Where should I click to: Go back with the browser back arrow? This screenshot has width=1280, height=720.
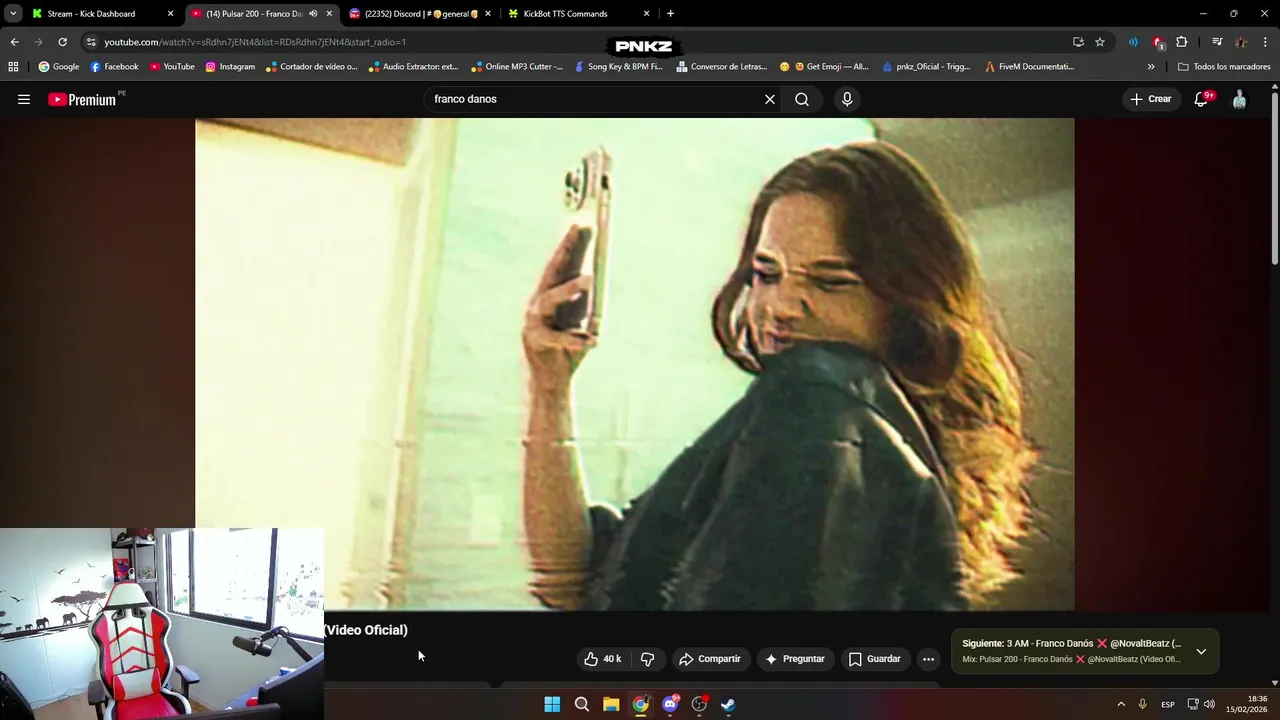coord(14,42)
